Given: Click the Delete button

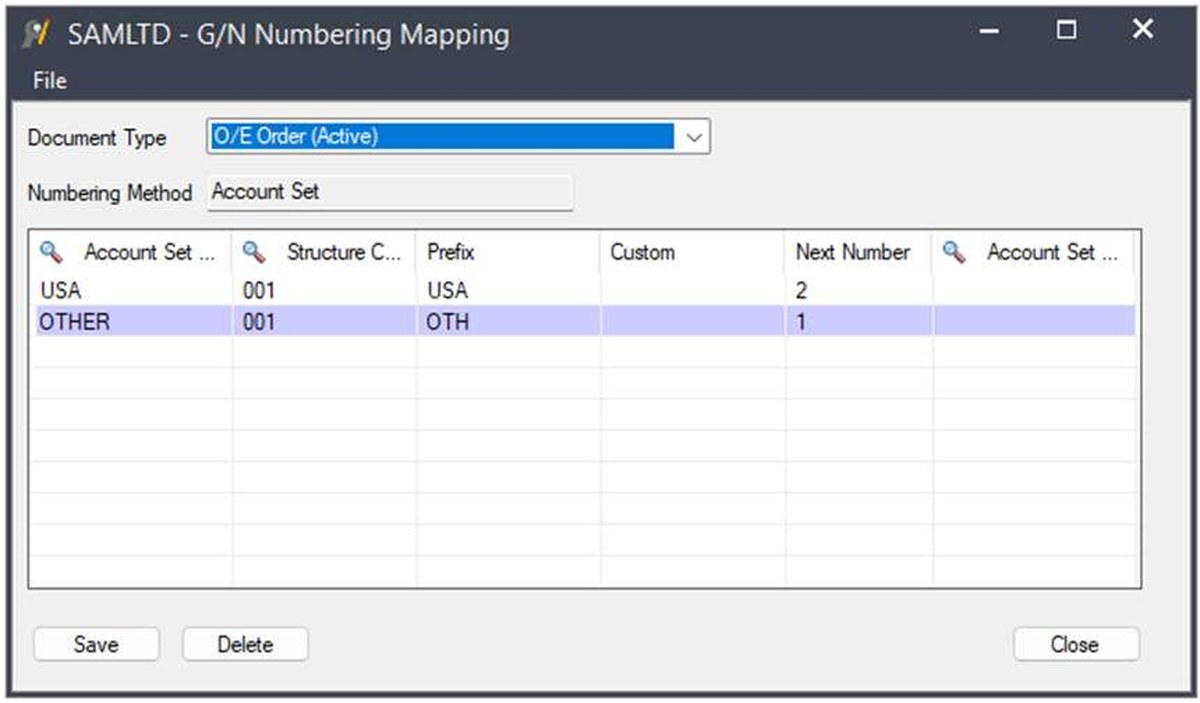Looking at the screenshot, I should coord(245,645).
